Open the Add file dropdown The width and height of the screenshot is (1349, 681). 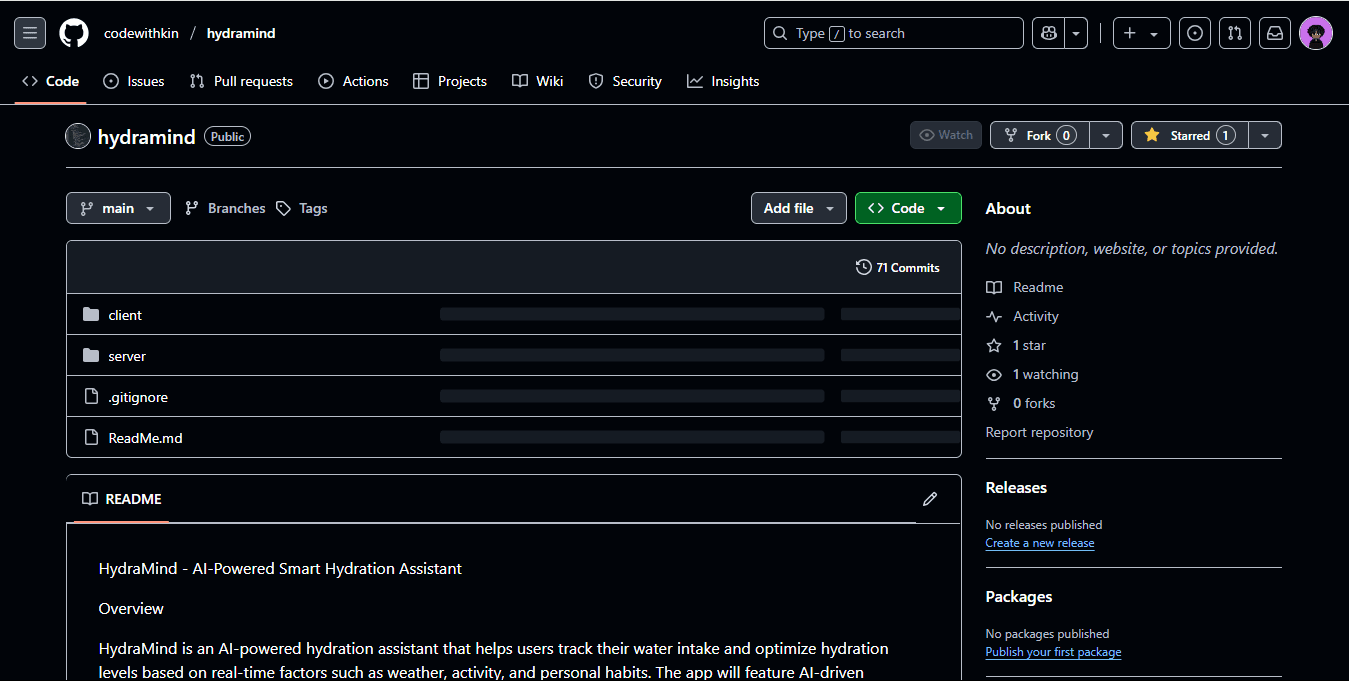pos(799,208)
